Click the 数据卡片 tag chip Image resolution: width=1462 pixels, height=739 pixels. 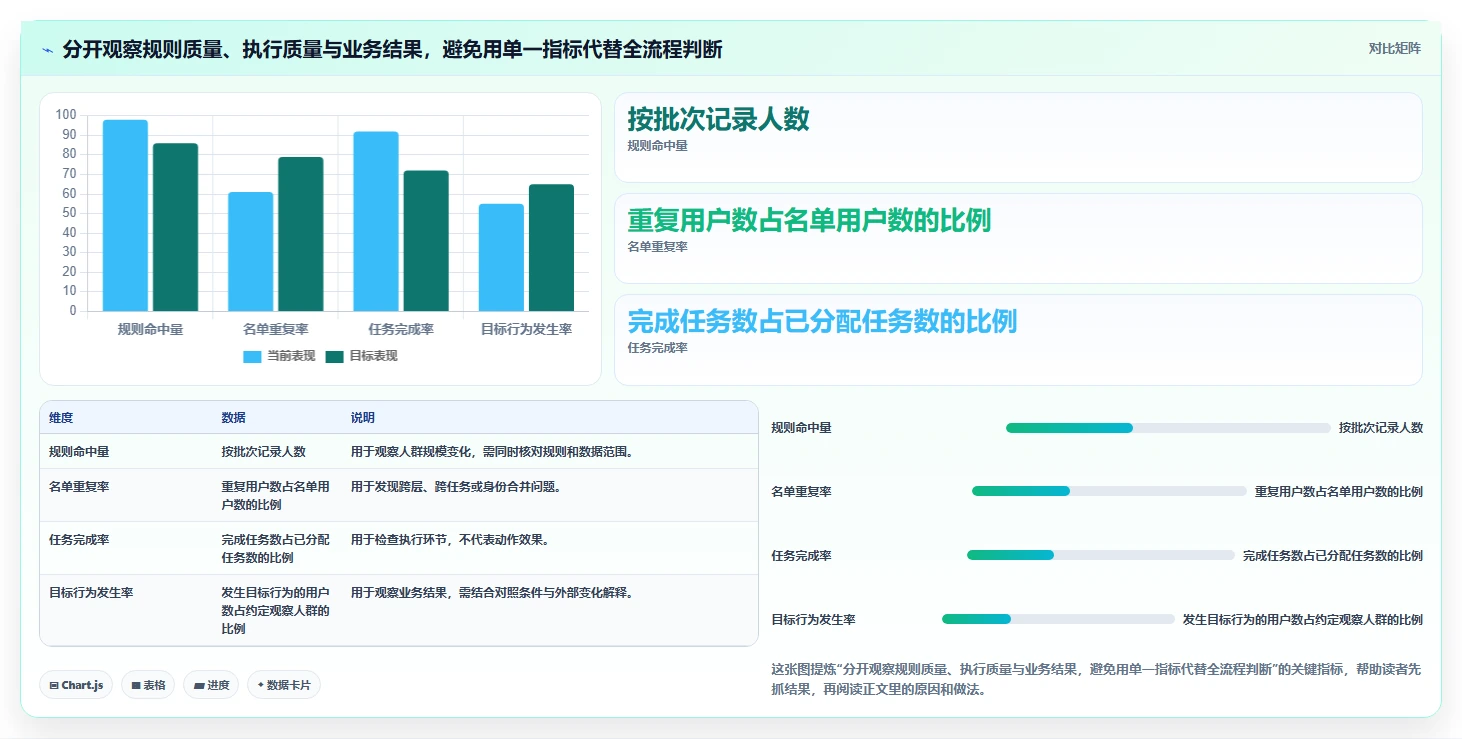284,685
